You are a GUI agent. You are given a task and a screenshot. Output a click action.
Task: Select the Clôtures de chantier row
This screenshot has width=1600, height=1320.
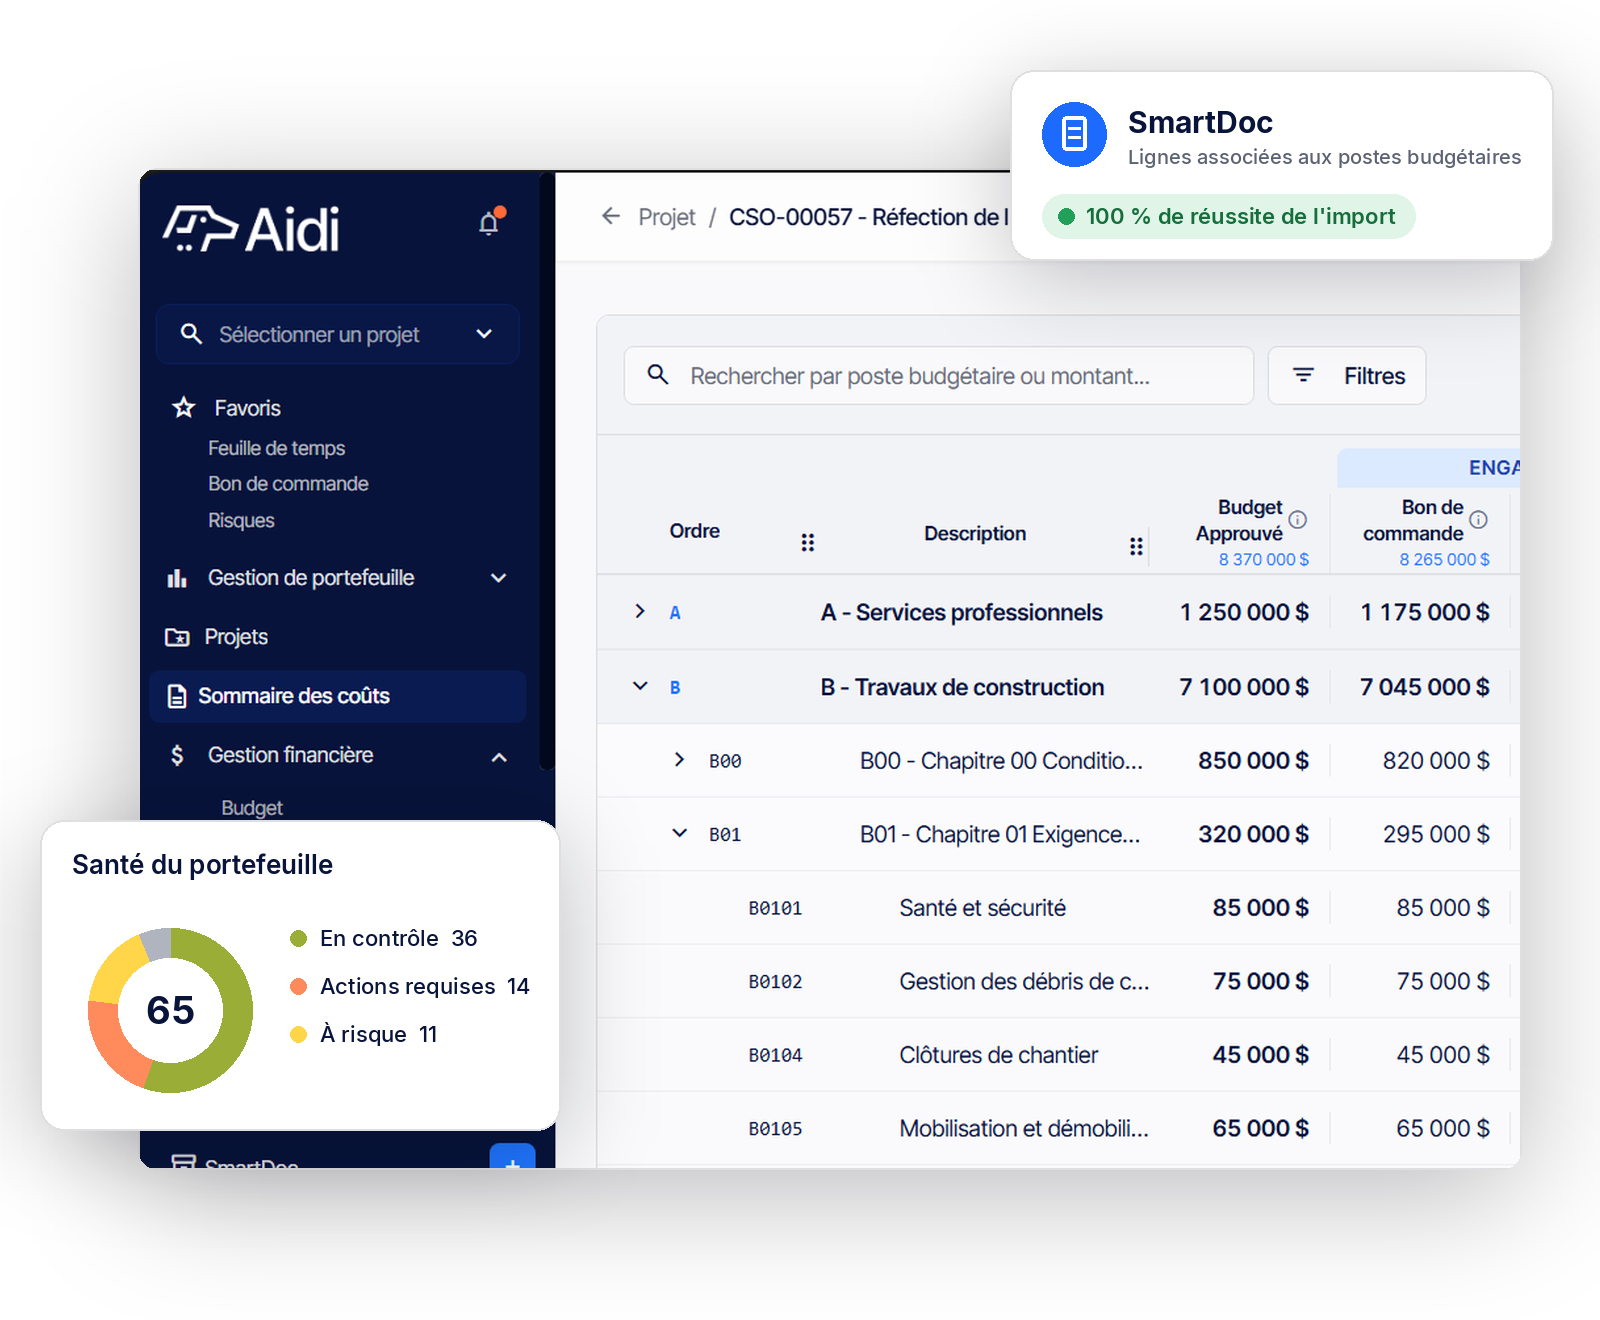pyautogui.click(x=1058, y=1055)
